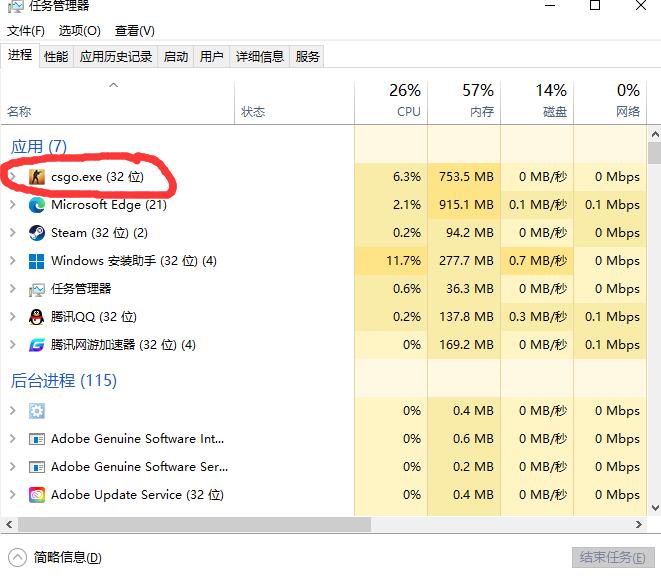This screenshot has height=579, width=661.
Task: Click 腾讯QQ memory value 137.8 MB
Action: tap(466, 317)
